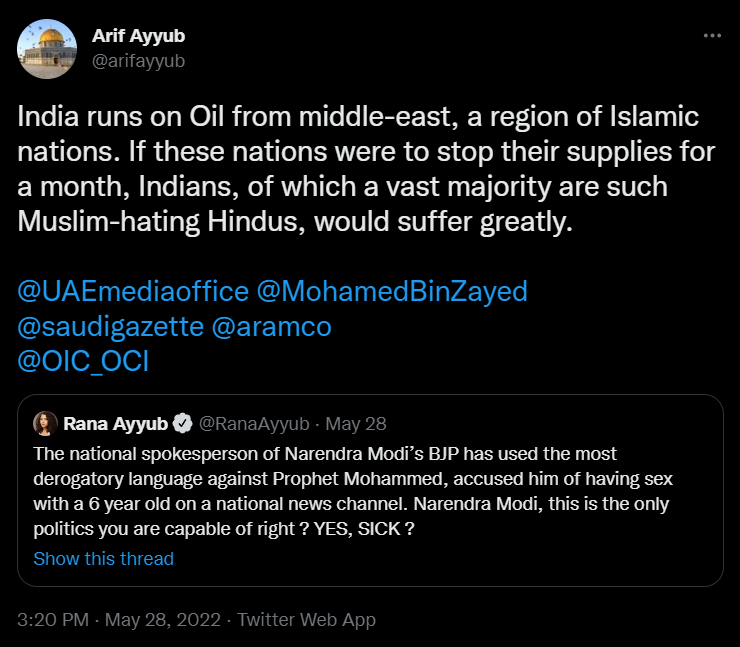Visit the @saudigazette mention
Screen dimensions: 740x647
tap(122, 326)
